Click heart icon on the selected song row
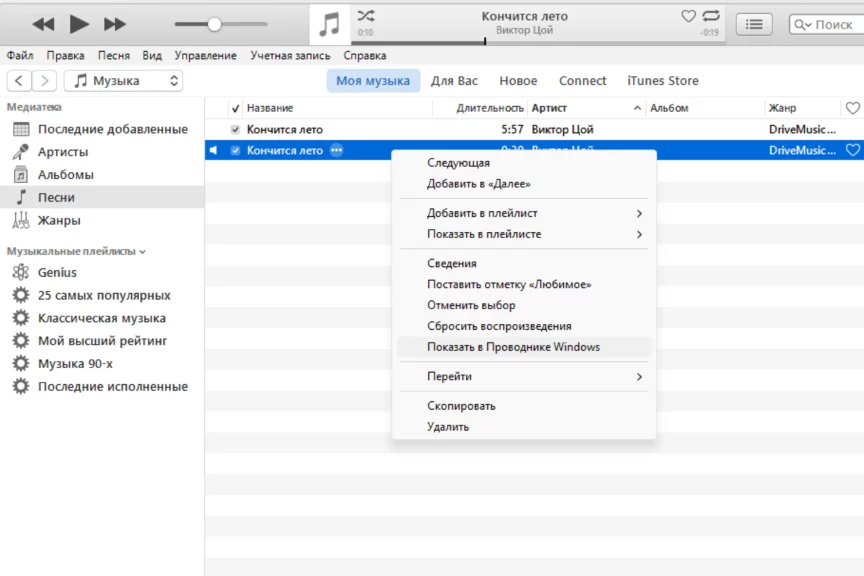The height and width of the screenshot is (576, 864). tap(852, 150)
